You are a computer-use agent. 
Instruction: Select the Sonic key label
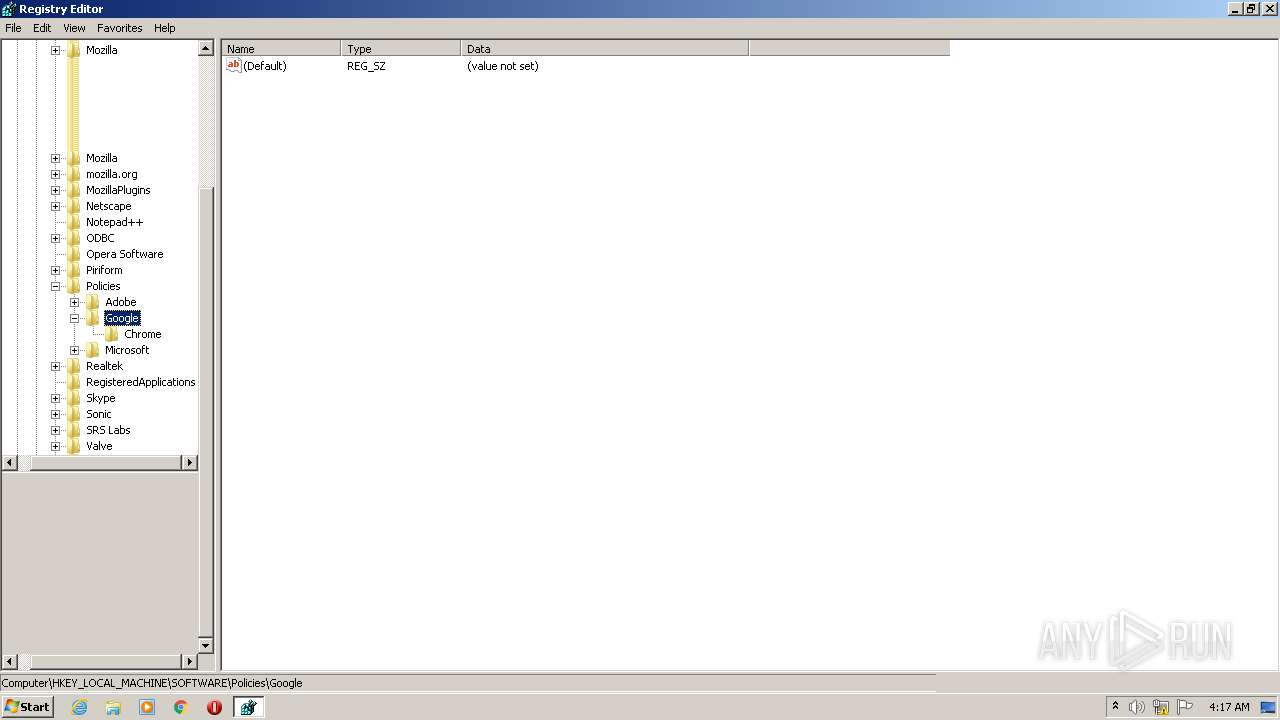(x=99, y=414)
